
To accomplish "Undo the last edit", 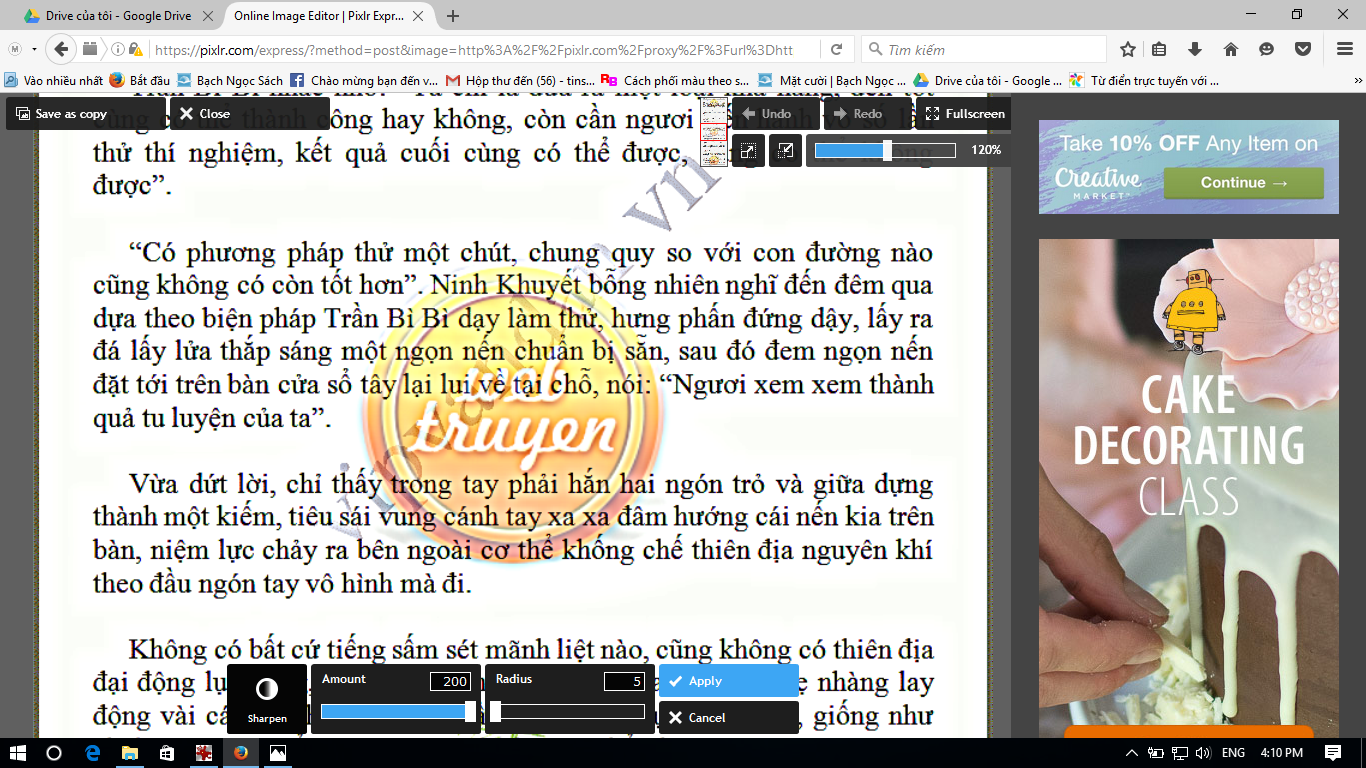I will tap(766, 114).
